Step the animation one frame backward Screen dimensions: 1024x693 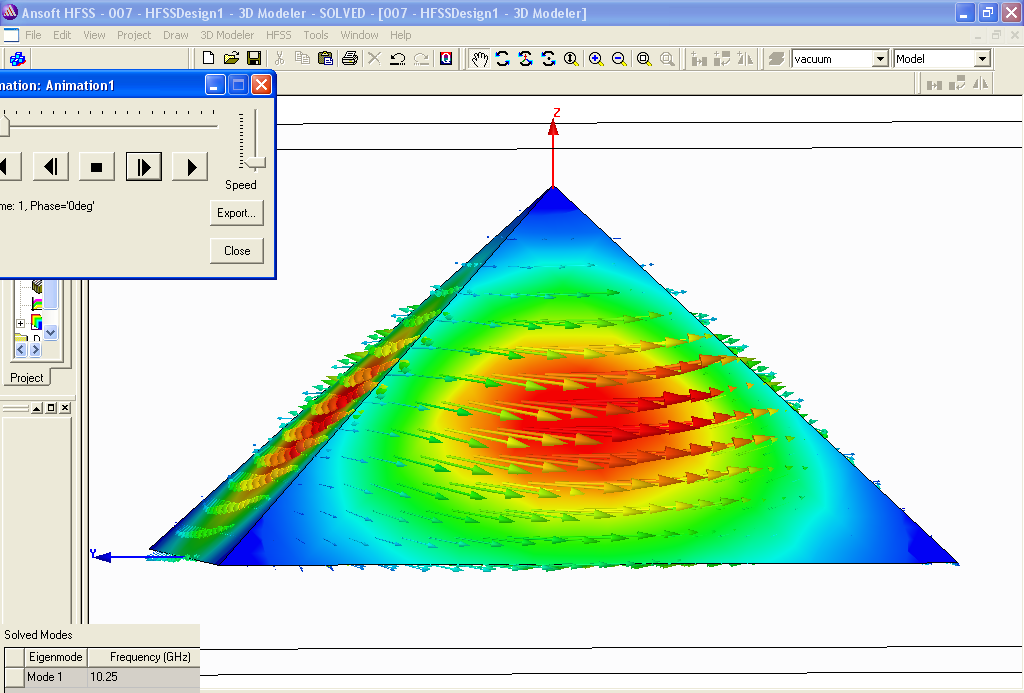coord(50,167)
